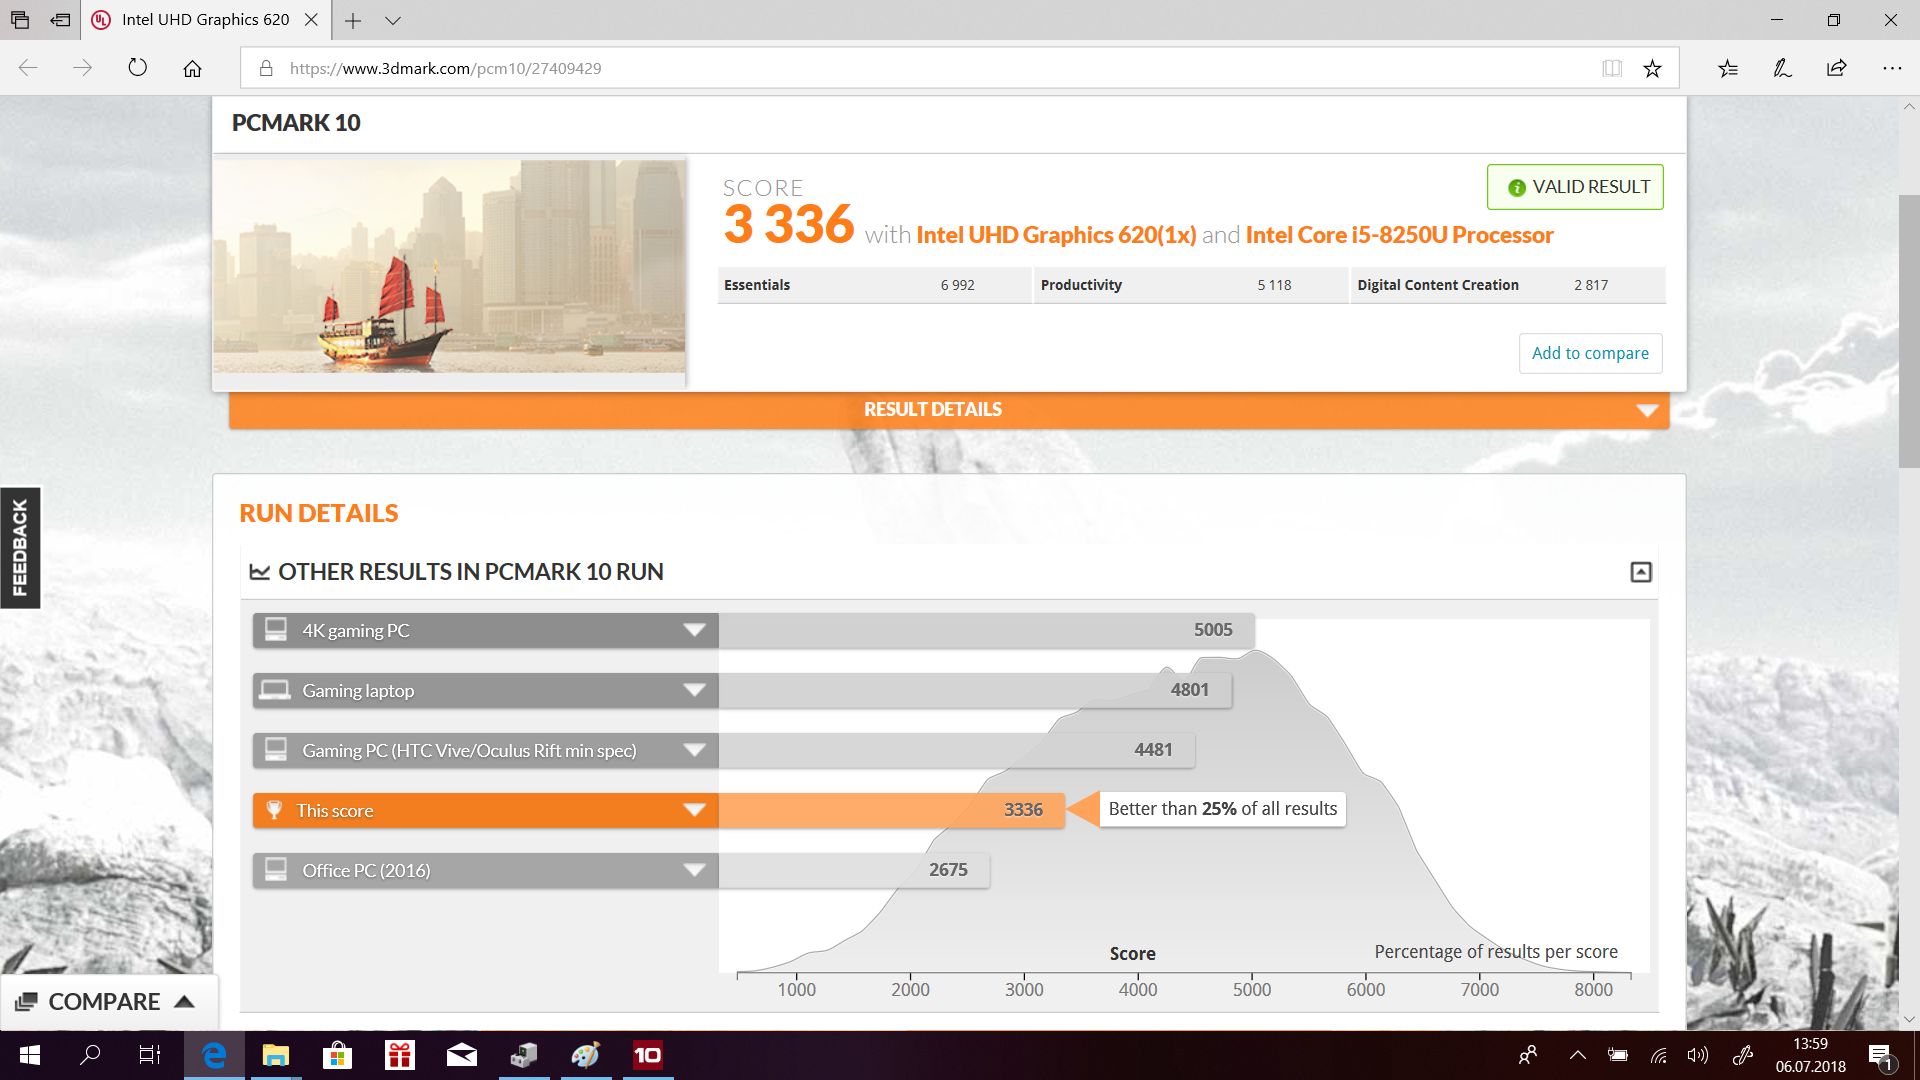Add this page to favorites with the star icon
Image resolution: width=1920 pixels, height=1080 pixels.
1652,67
